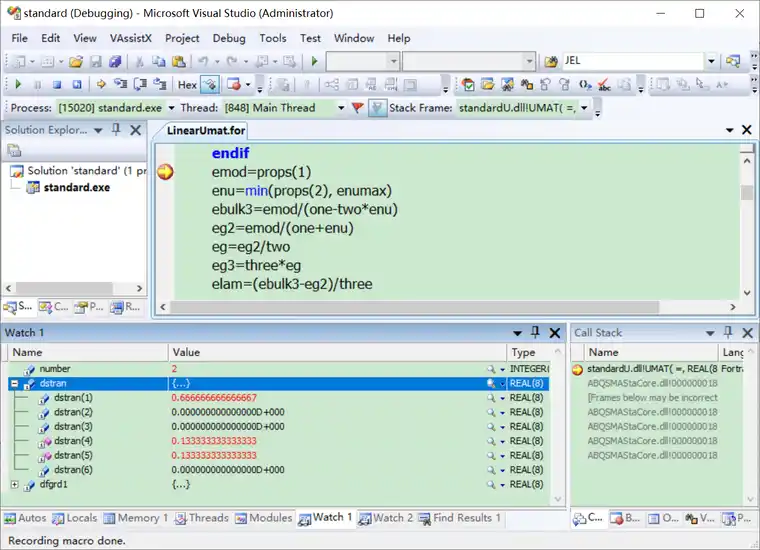Click the Paste clipboard icon
760x550 pixels.
pos(178,62)
